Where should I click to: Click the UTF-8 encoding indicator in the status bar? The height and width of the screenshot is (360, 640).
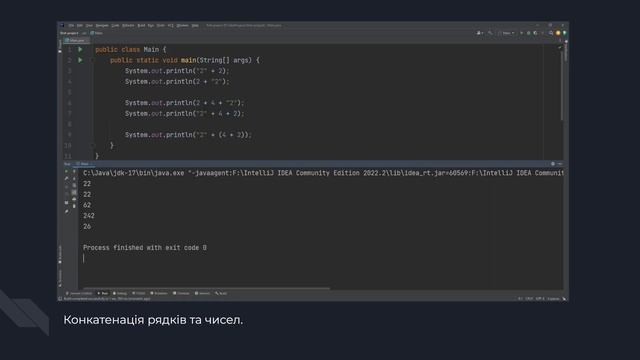[540, 299]
